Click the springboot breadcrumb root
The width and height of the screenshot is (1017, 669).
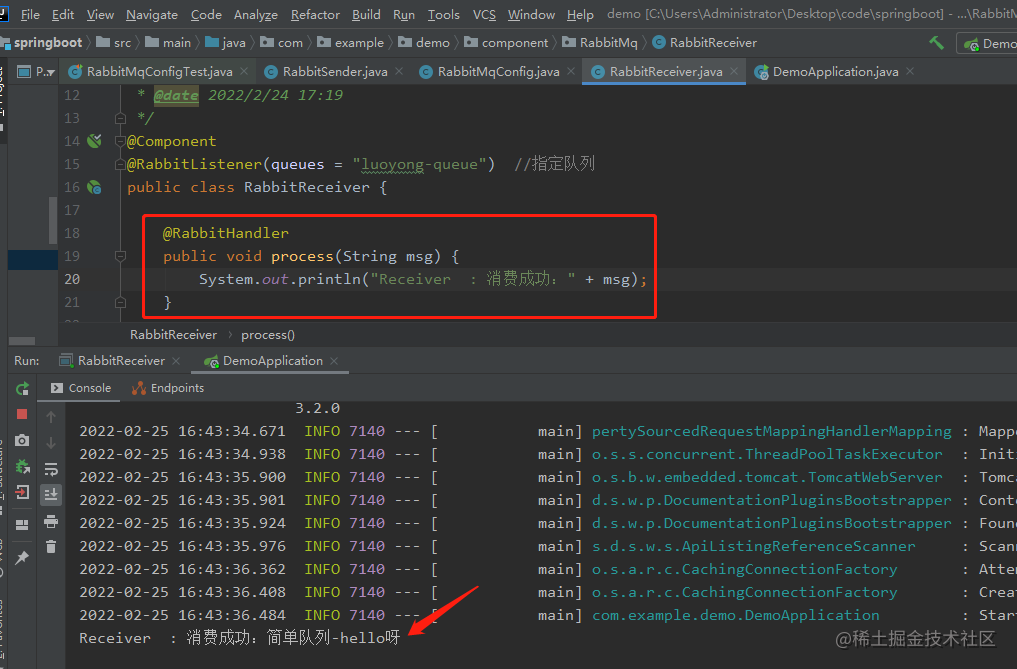point(42,43)
